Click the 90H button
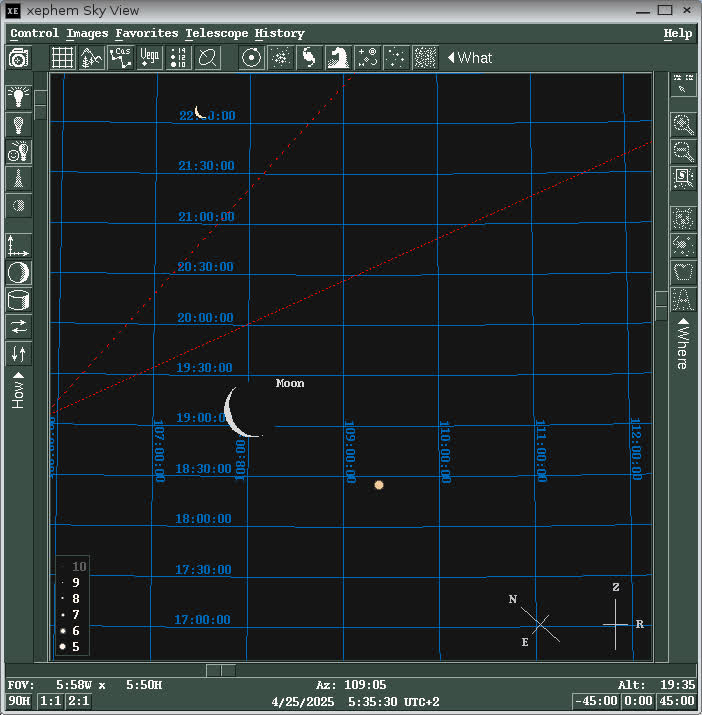Viewport: 702px width, 715px height. [20, 702]
